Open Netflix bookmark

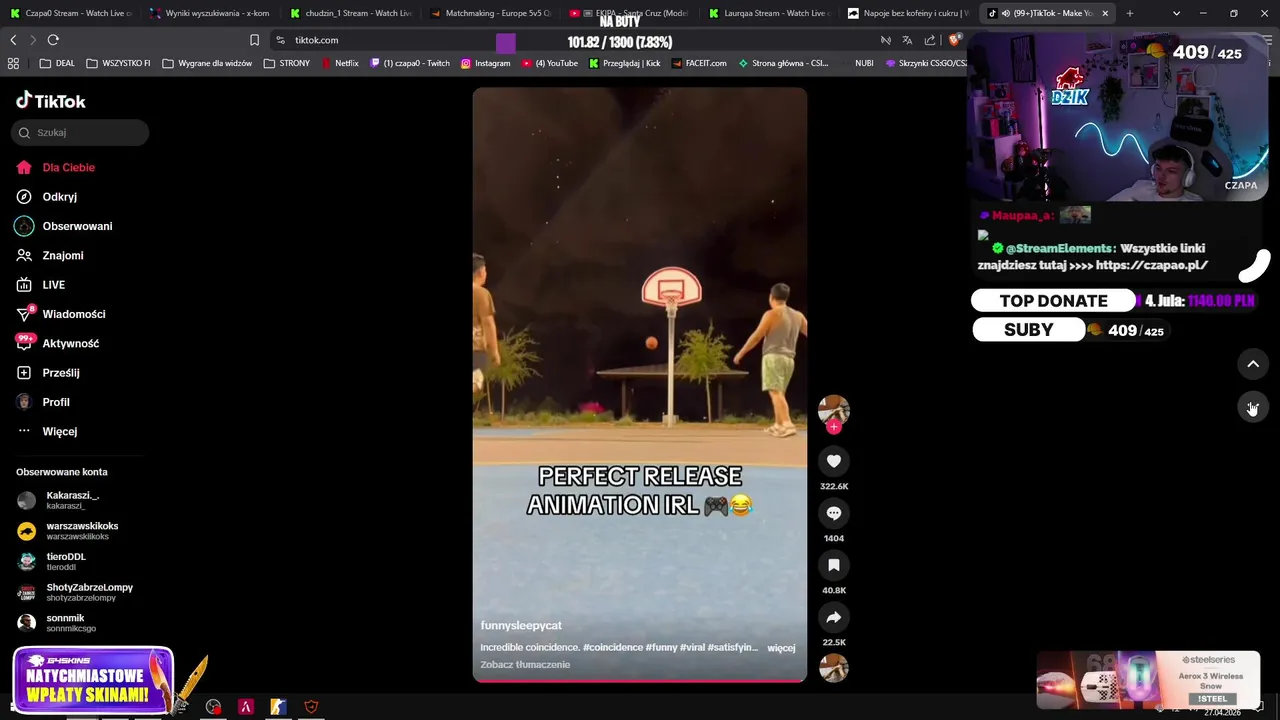(x=340, y=63)
